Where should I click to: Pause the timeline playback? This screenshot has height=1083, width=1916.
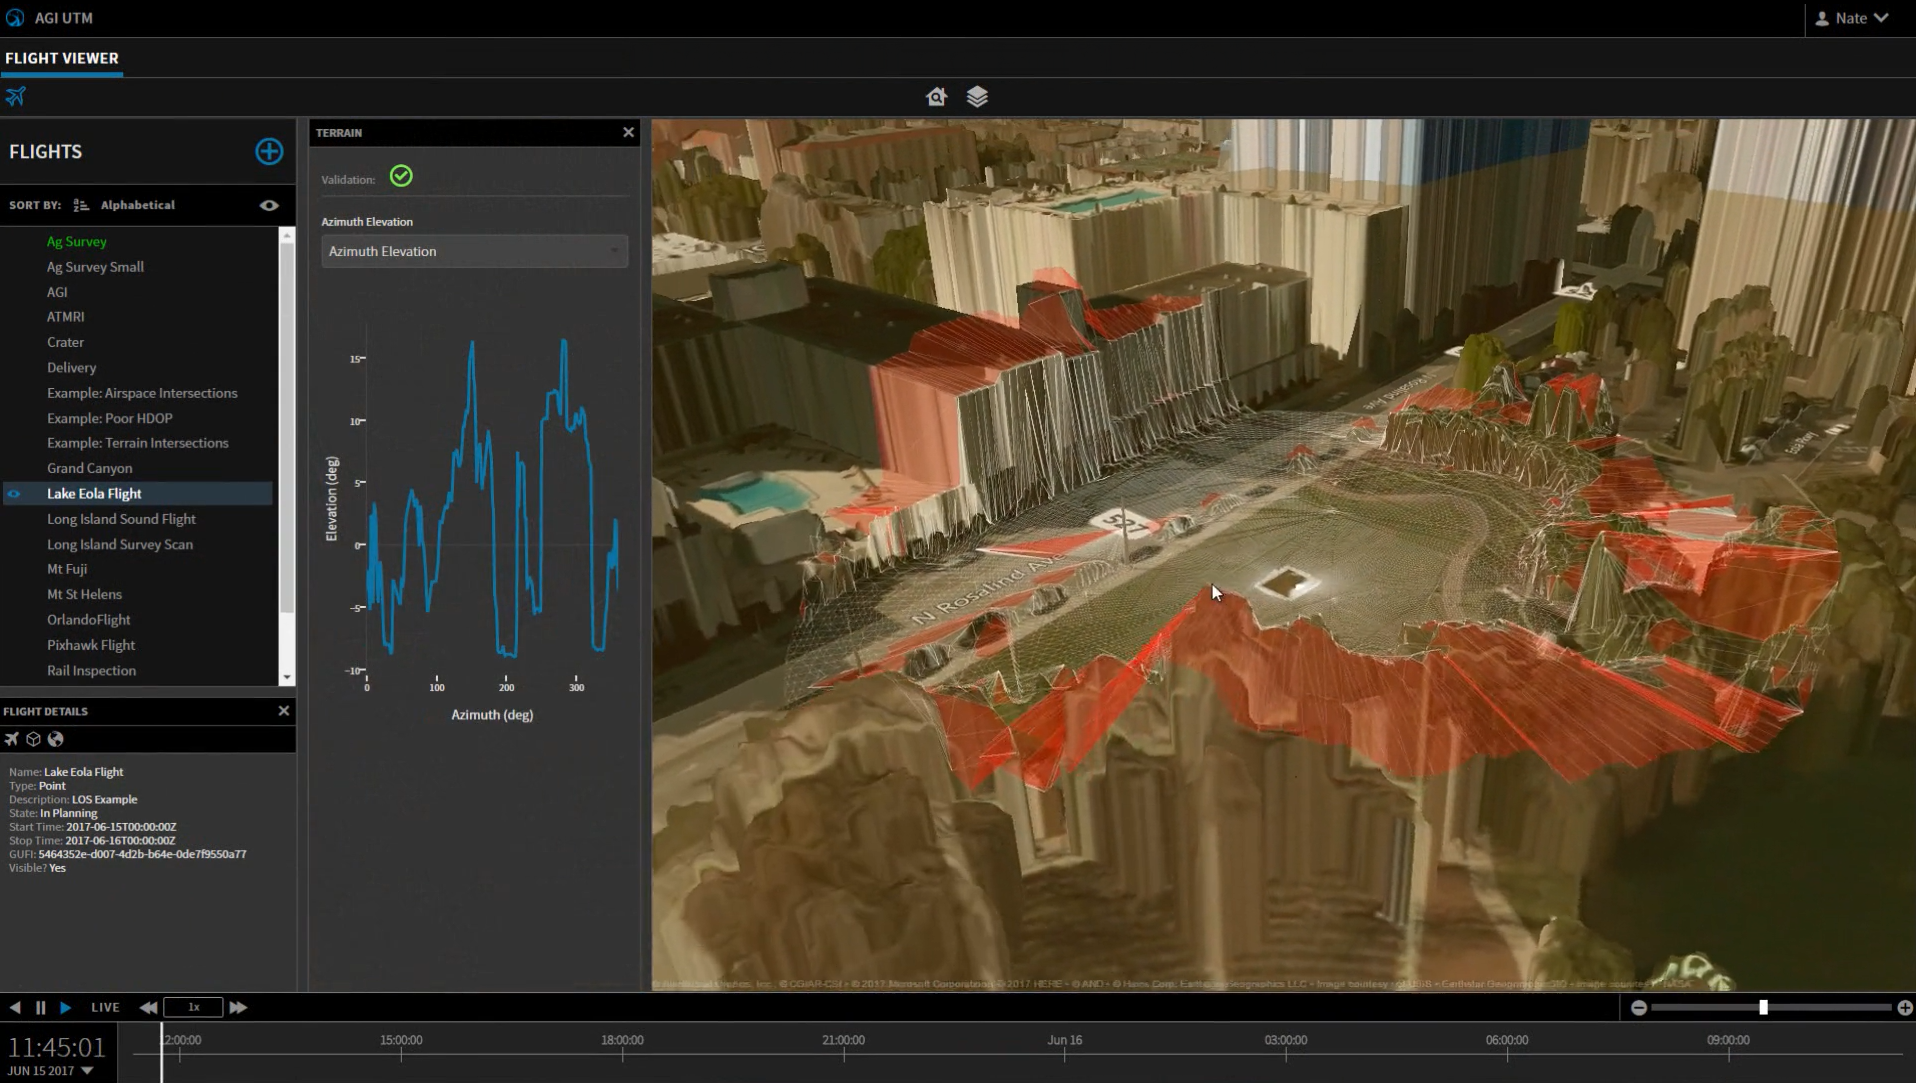(40, 1007)
